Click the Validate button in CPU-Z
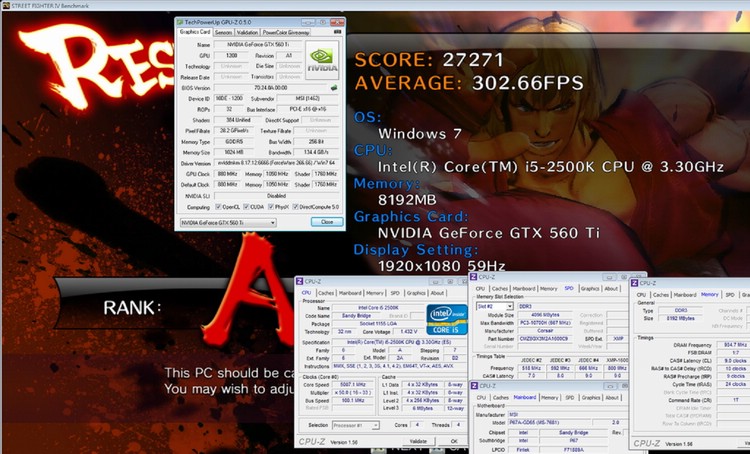 pyautogui.click(x=419, y=441)
